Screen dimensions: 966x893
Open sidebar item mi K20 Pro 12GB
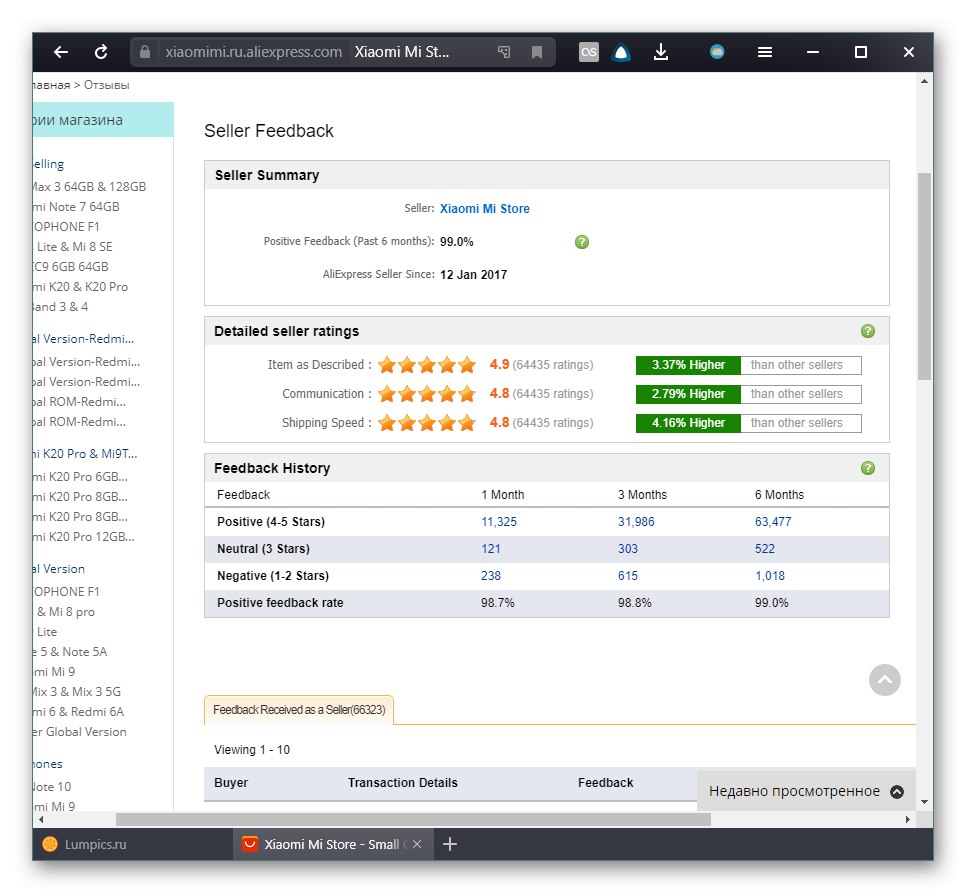pos(84,537)
